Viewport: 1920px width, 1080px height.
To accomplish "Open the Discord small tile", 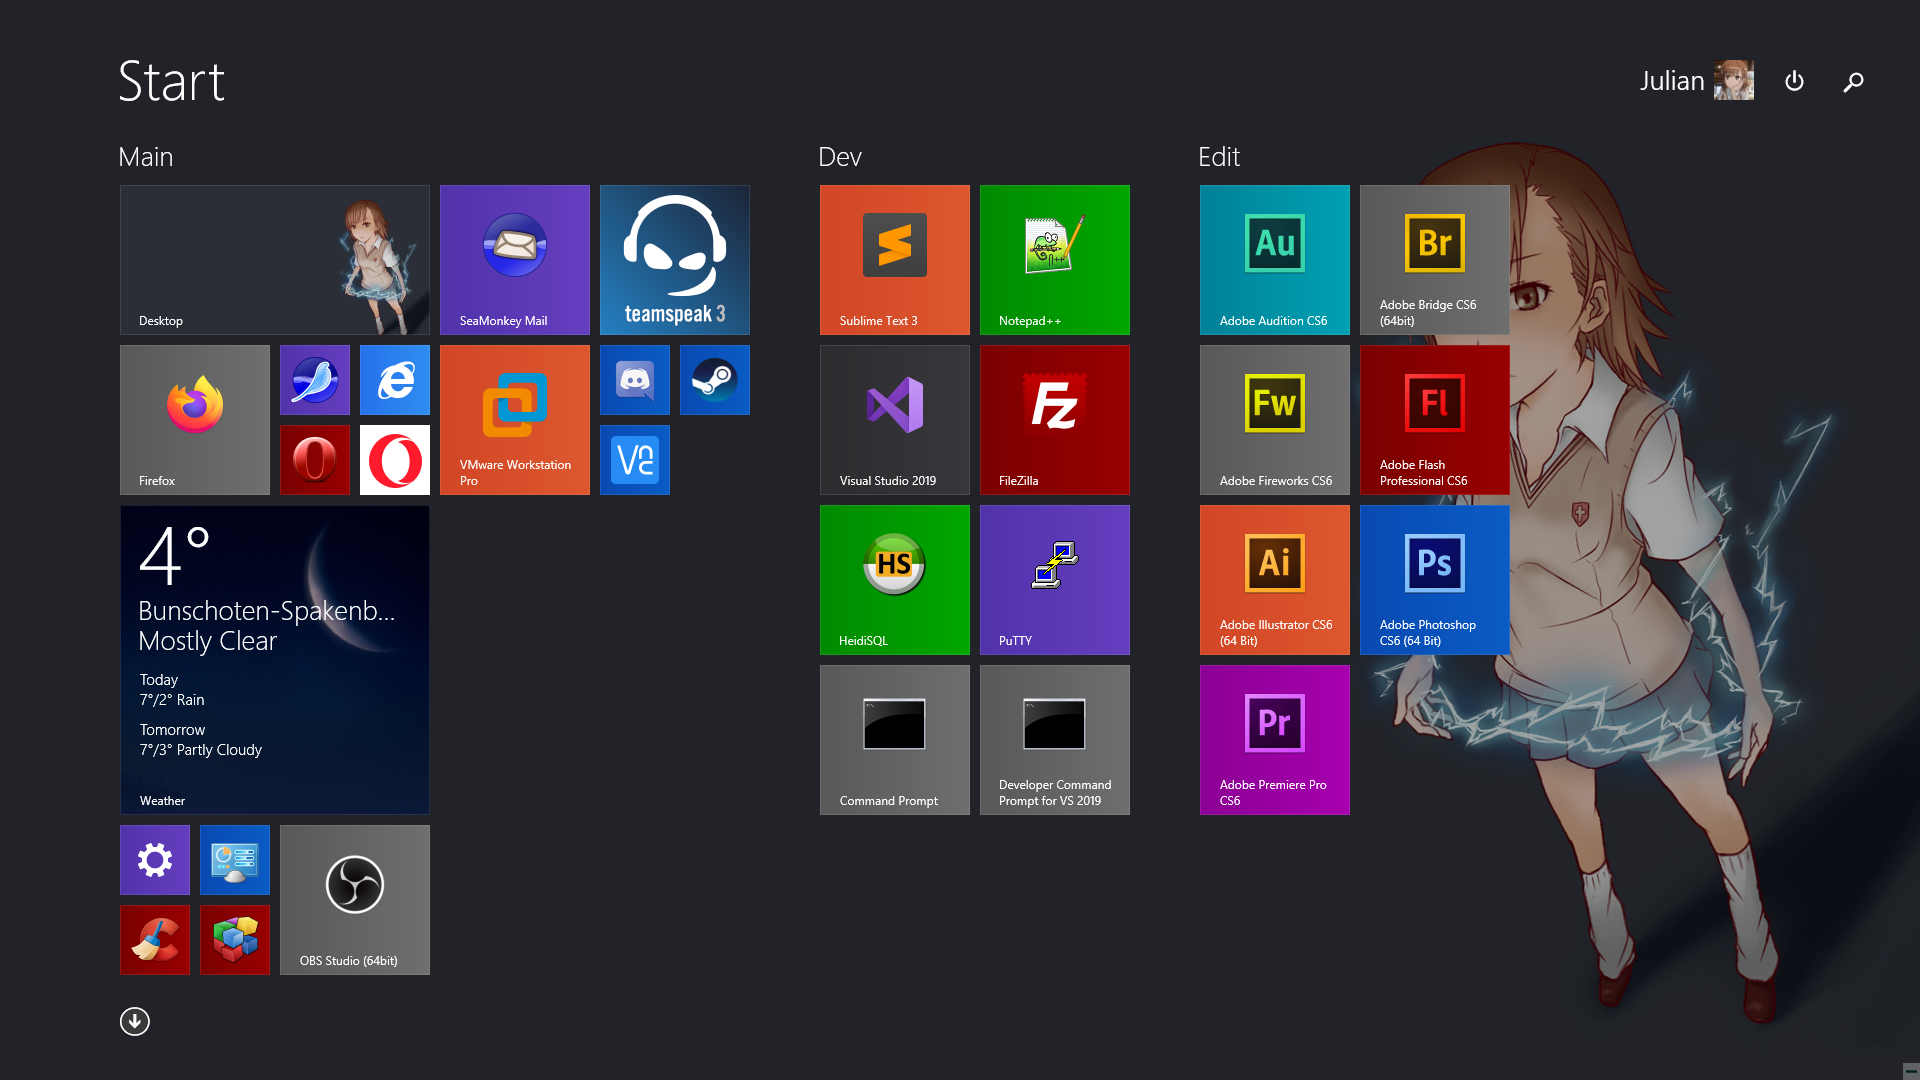I will pyautogui.click(x=635, y=380).
